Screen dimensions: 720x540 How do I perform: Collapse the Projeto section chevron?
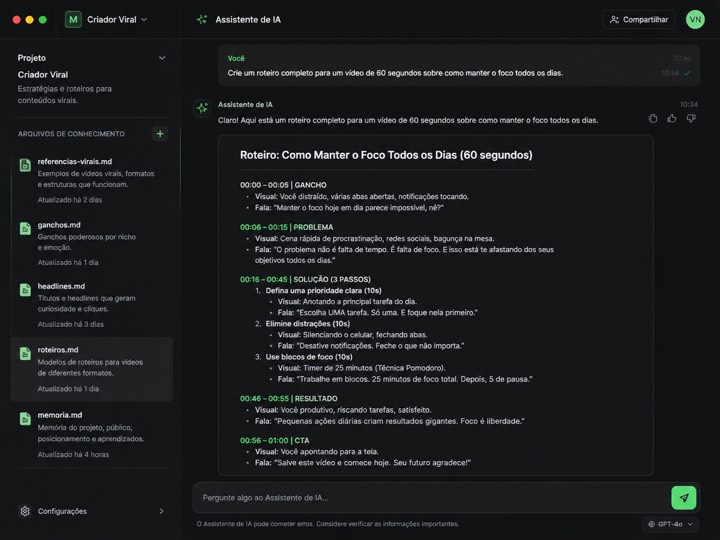pos(162,58)
